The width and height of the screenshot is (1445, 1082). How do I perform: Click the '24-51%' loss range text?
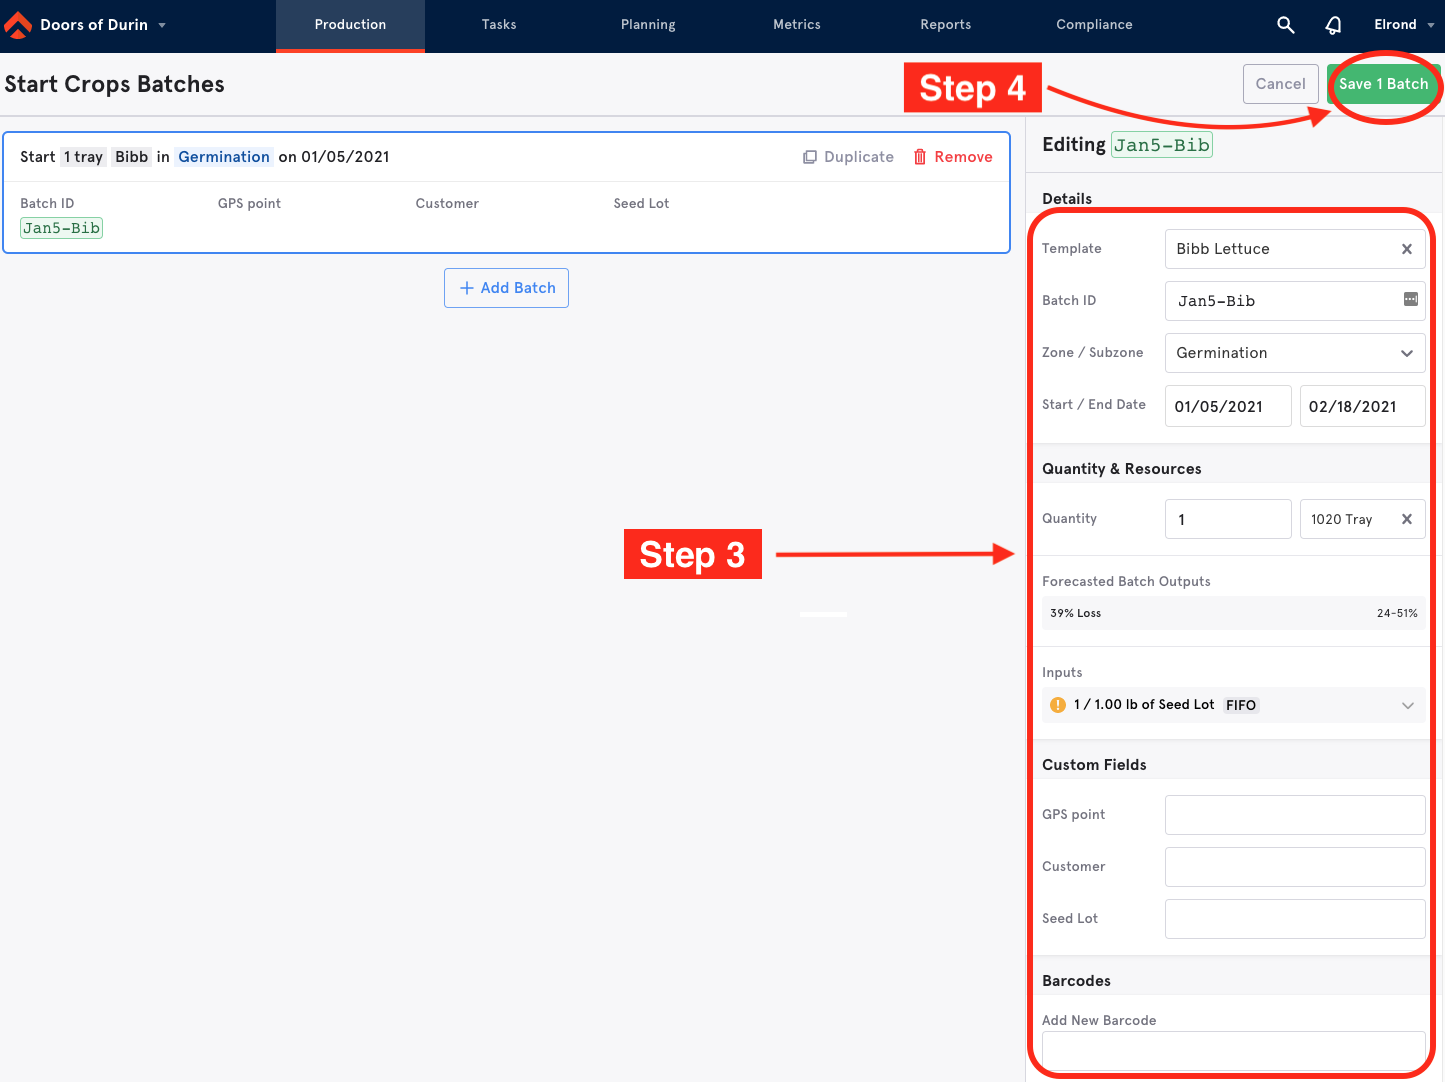pyautogui.click(x=1397, y=613)
